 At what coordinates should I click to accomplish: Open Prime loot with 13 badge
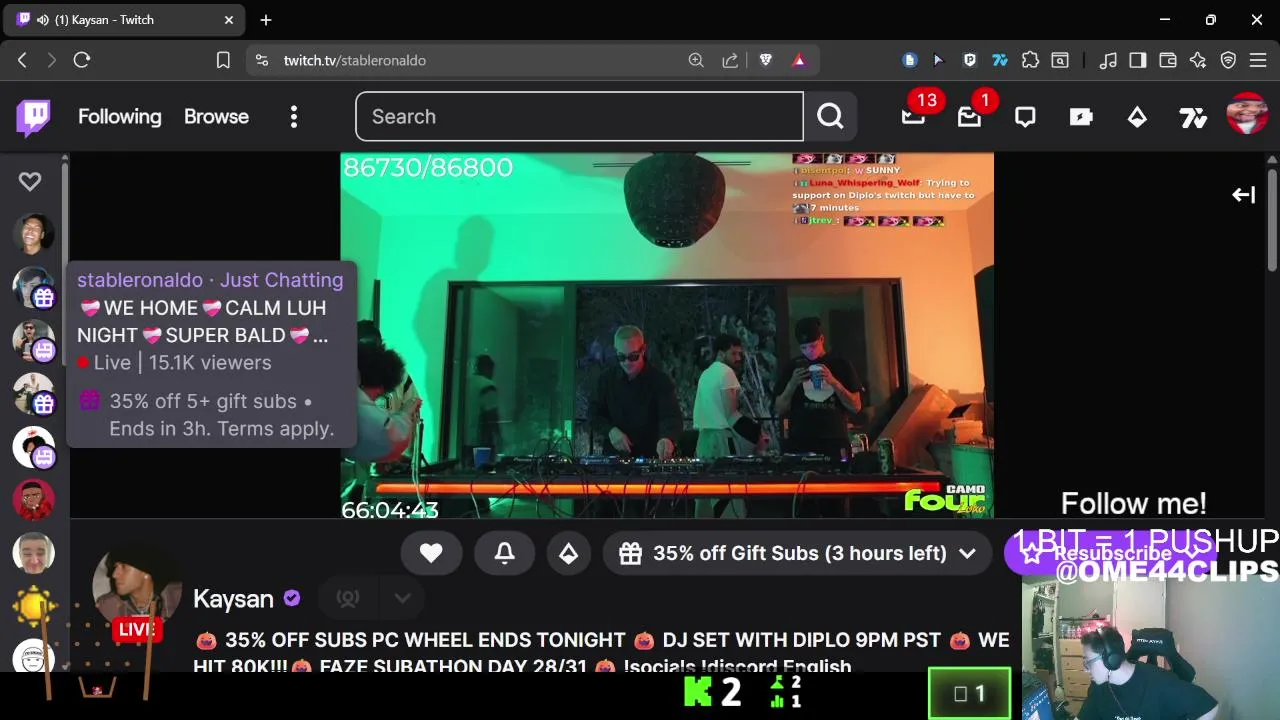(913, 117)
